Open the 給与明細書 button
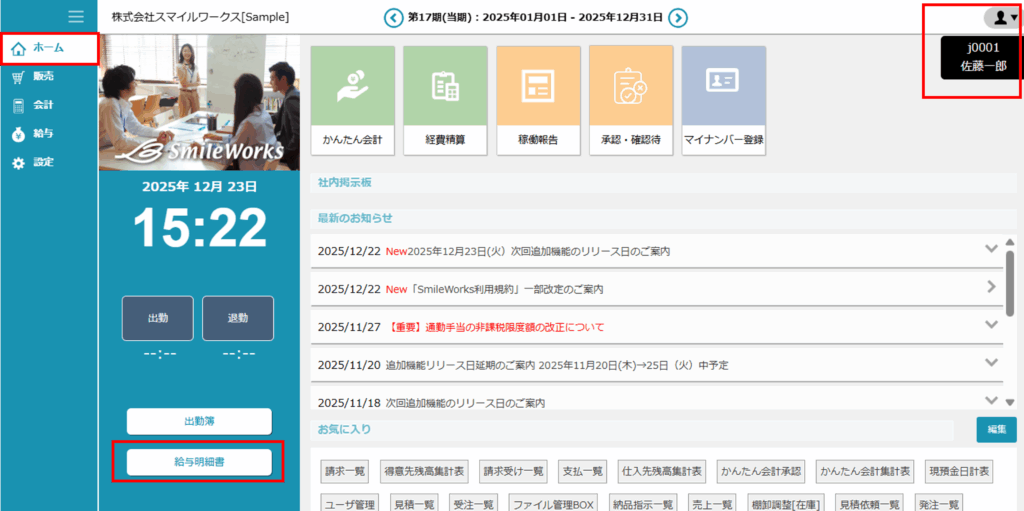The height and width of the screenshot is (511, 1024). (x=199, y=461)
